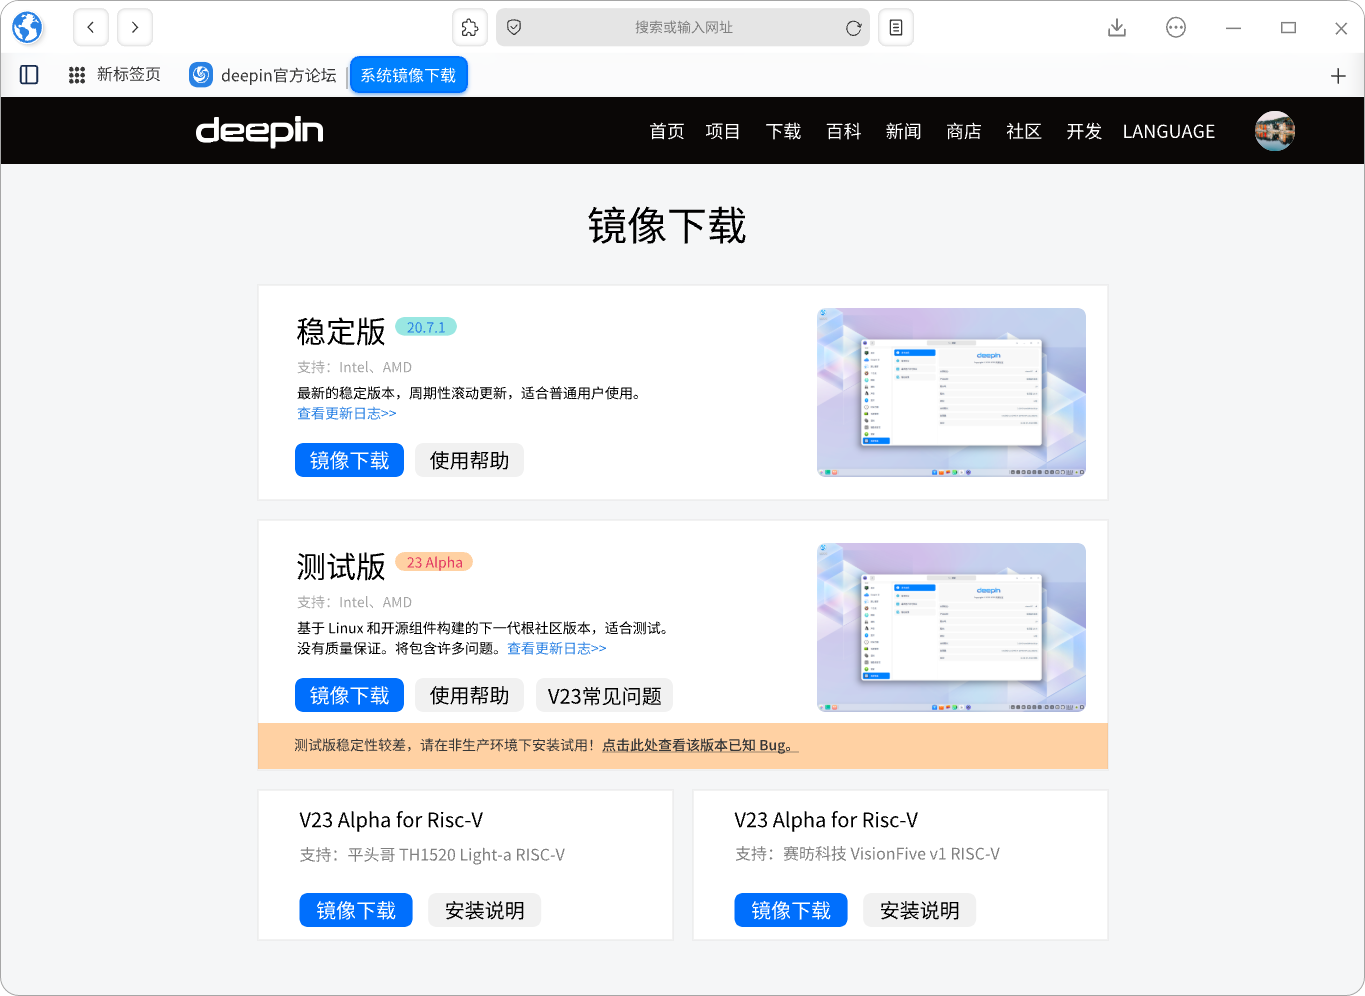Image resolution: width=1365 pixels, height=996 pixels.
Task: Open the user avatar profile picture
Action: pos(1275,131)
